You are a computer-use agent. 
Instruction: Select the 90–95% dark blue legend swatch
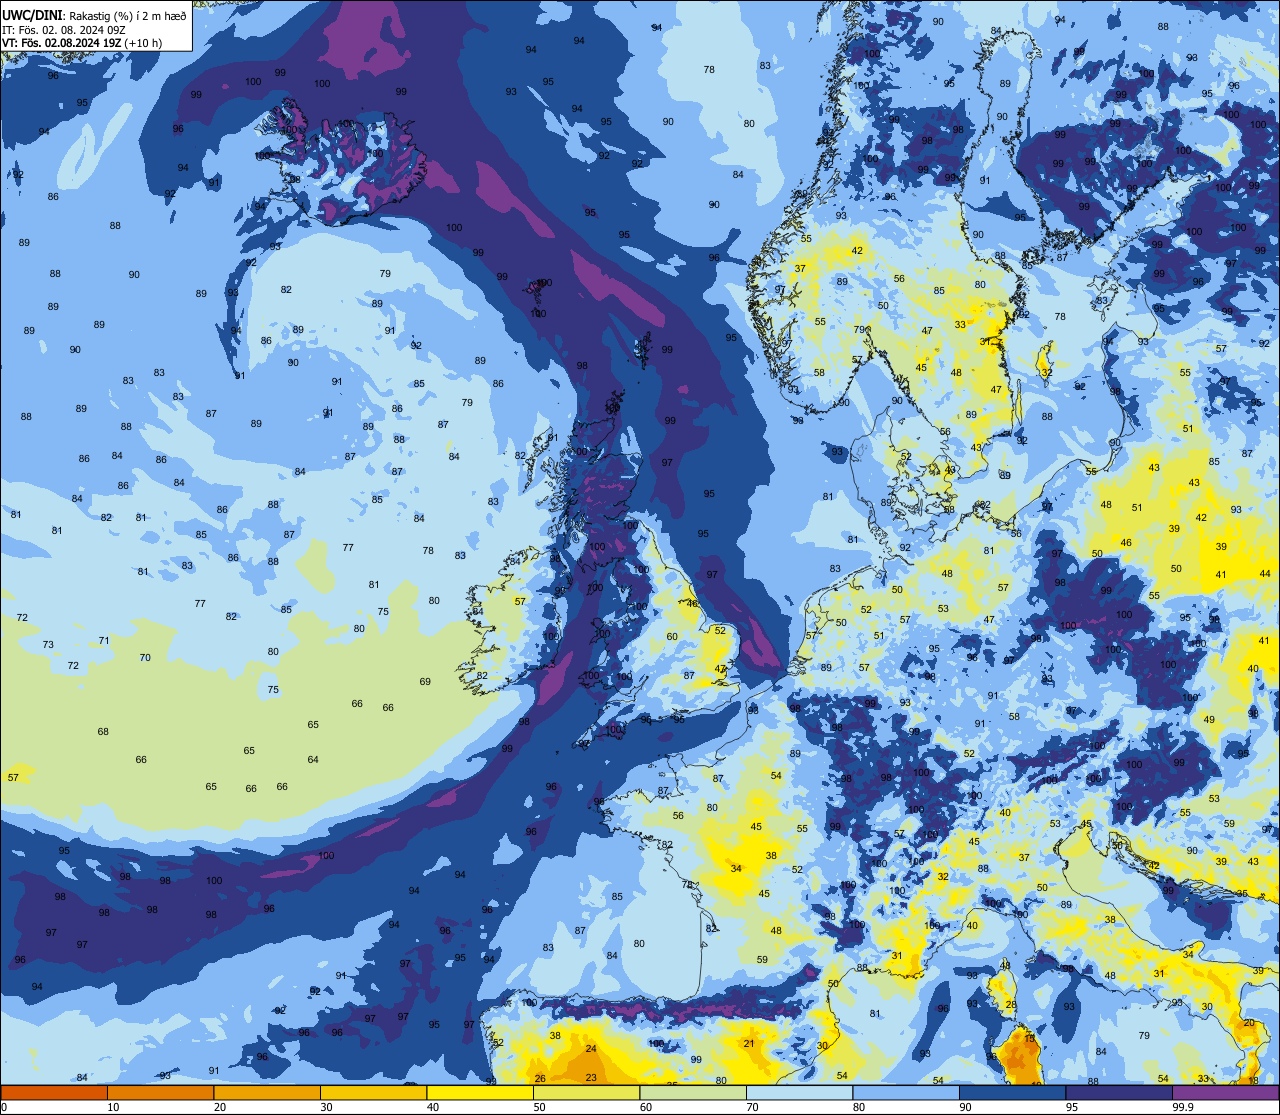click(1012, 1092)
